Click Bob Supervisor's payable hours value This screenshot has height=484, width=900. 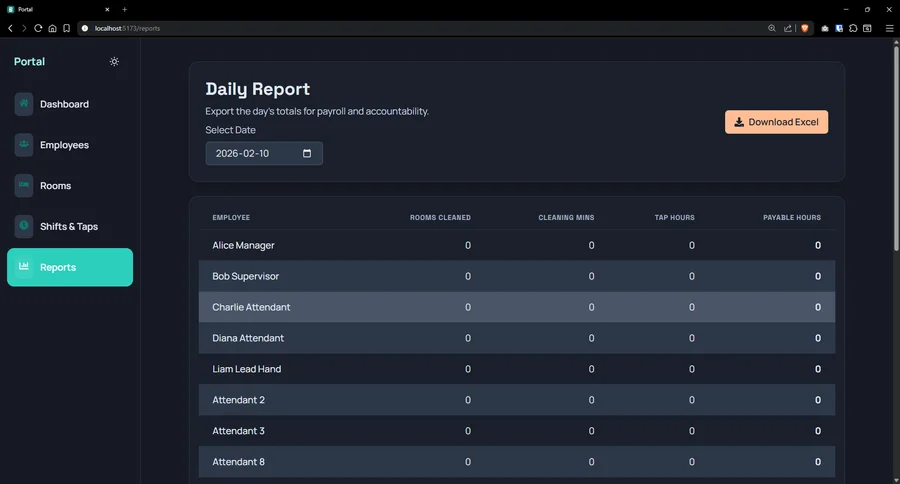tap(818, 276)
